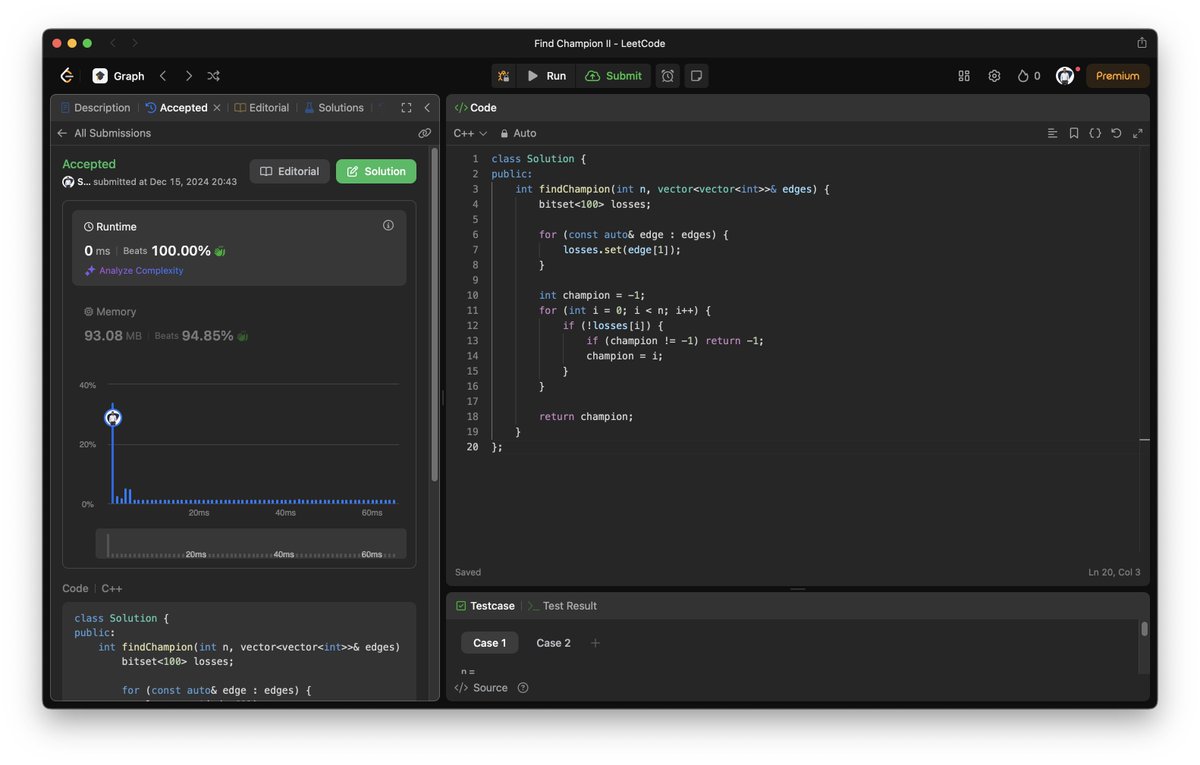Click the testcase panel scrollbar
Viewport: 1200px width, 765px height.
point(1144,629)
